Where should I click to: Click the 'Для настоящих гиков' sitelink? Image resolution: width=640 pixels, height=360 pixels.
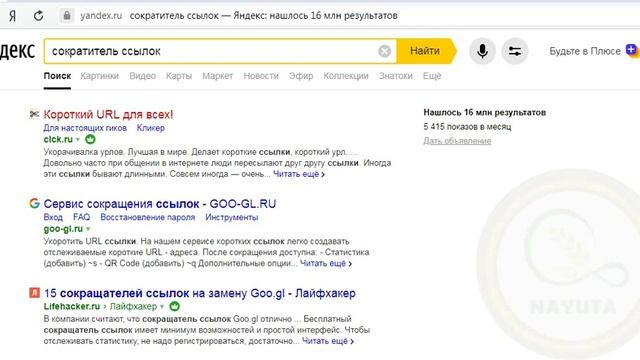[85, 128]
